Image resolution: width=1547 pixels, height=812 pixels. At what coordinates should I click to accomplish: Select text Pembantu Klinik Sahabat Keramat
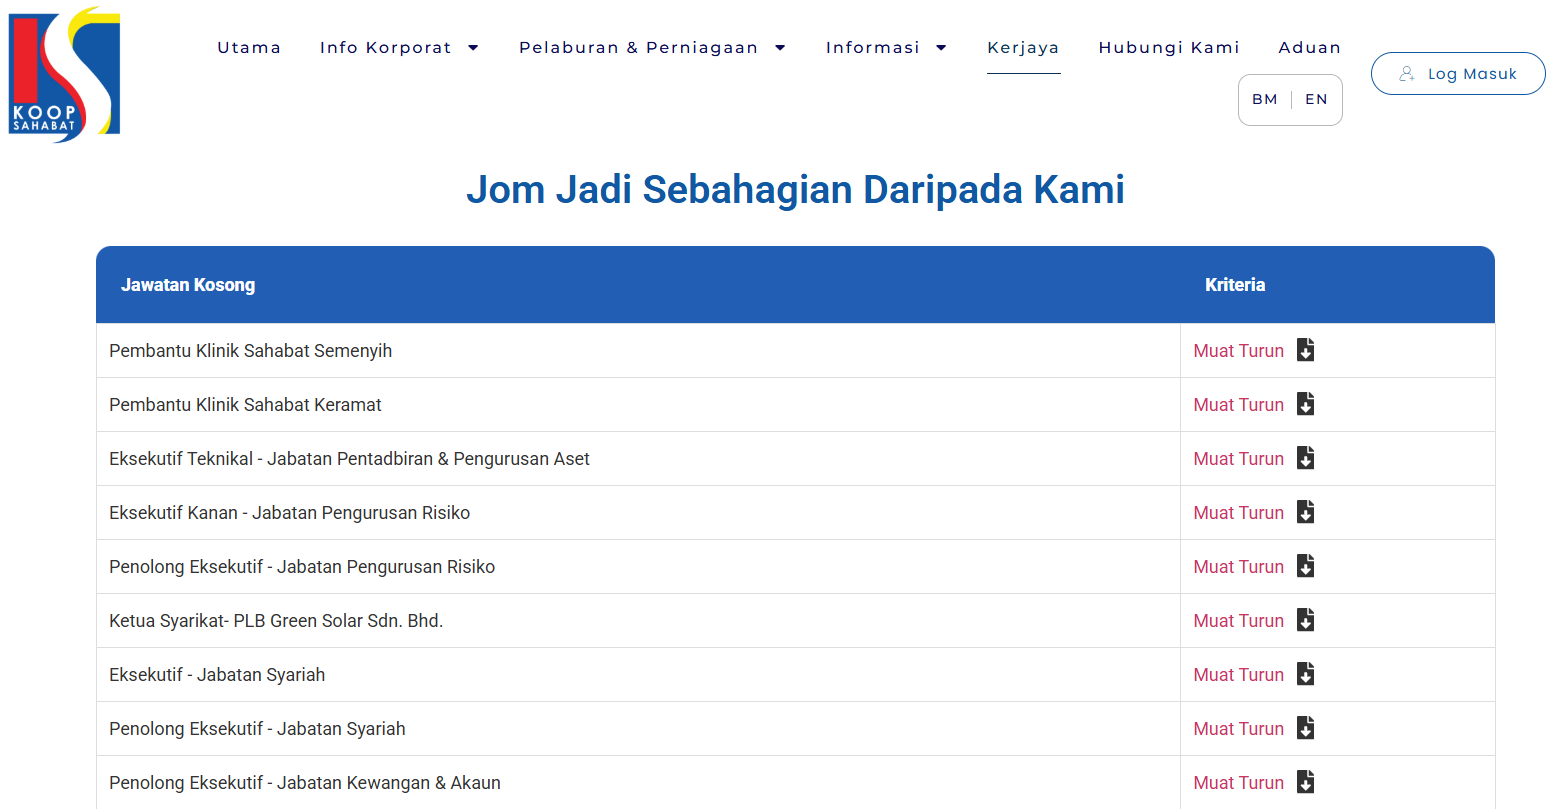tap(245, 405)
